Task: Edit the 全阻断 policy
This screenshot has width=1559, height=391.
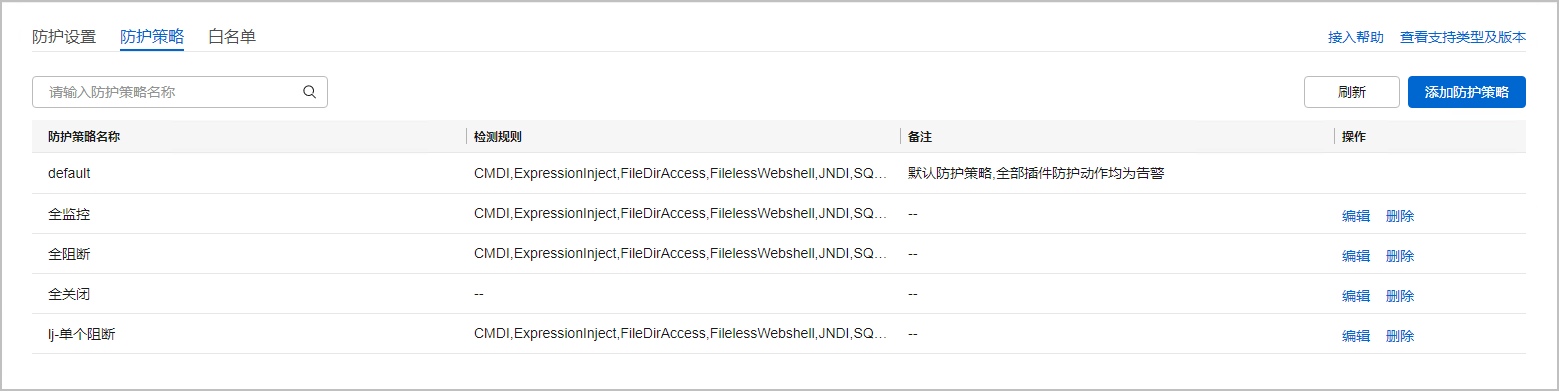Action: pos(1356,256)
